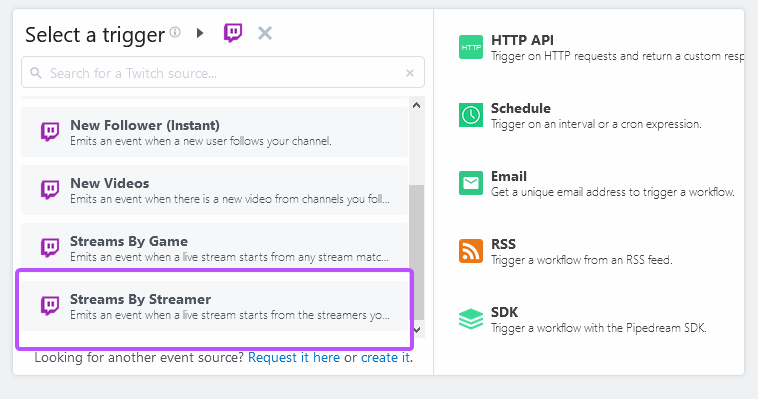Click the Email envelope icon
The image size is (758, 399).
point(471,183)
